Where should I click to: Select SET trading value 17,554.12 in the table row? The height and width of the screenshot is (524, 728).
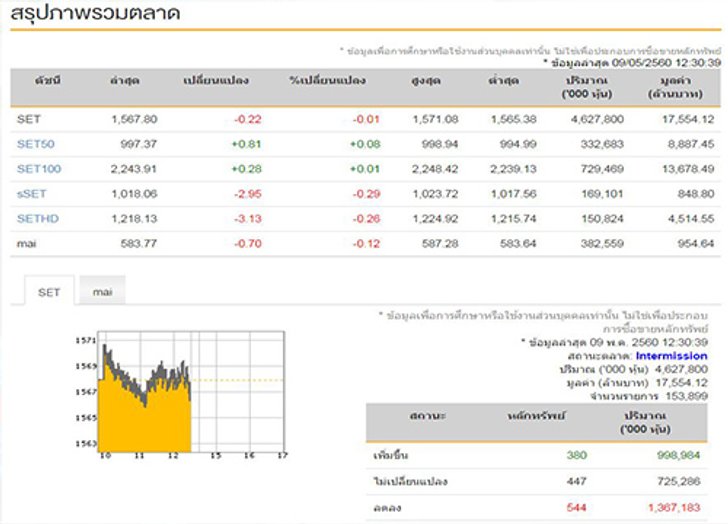click(688, 119)
